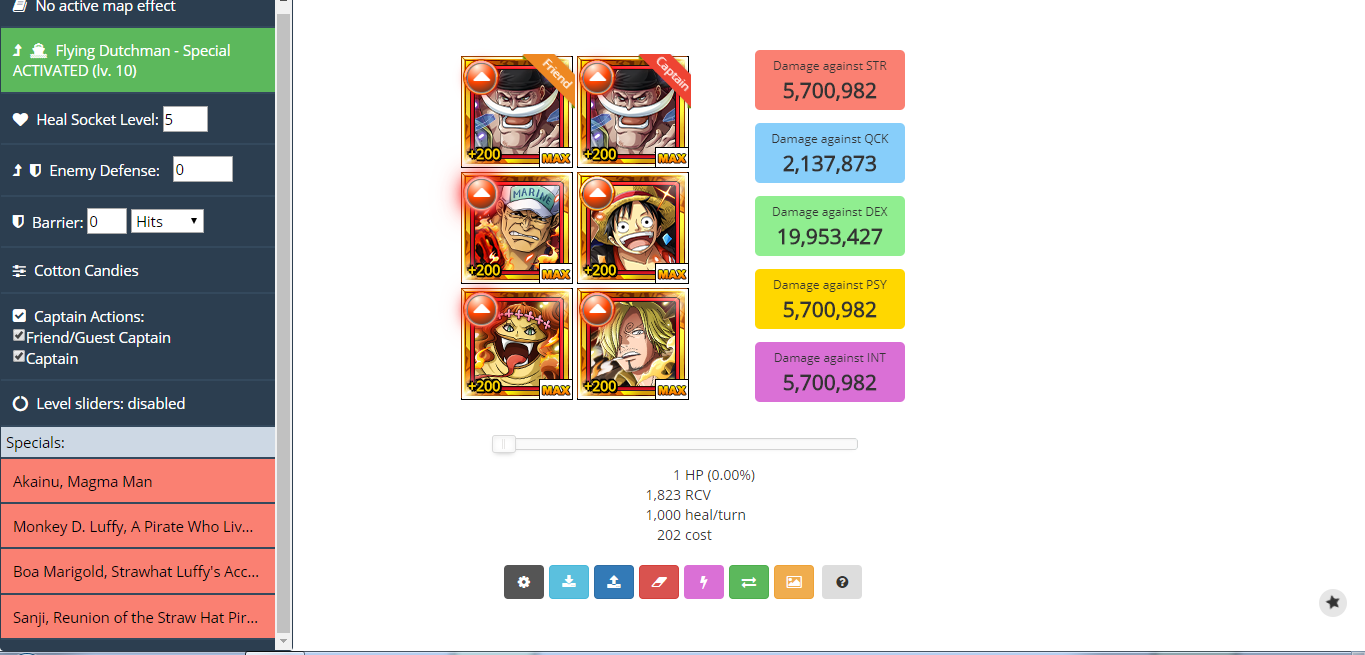Click the pink lightning bolt button

(703, 582)
